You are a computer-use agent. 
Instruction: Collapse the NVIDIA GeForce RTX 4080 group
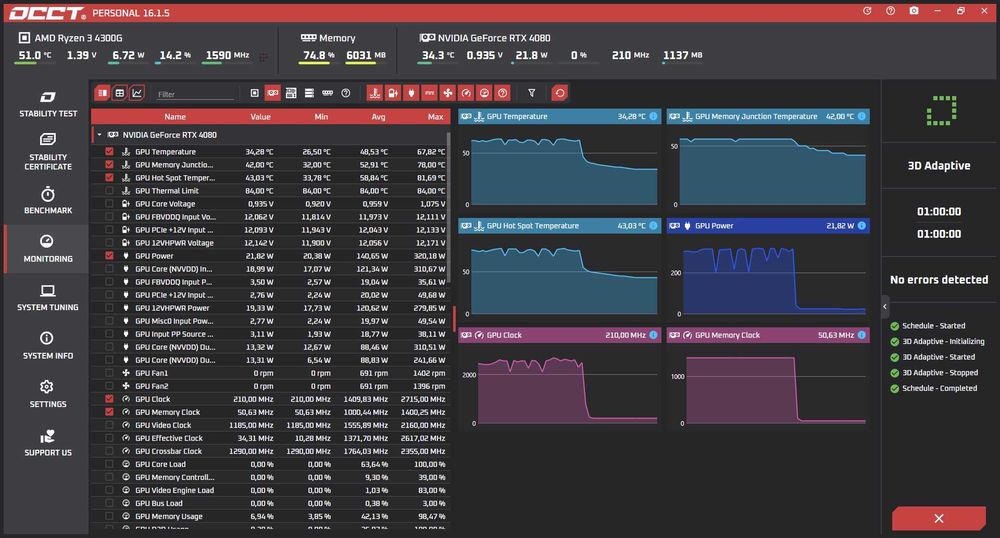99,134
